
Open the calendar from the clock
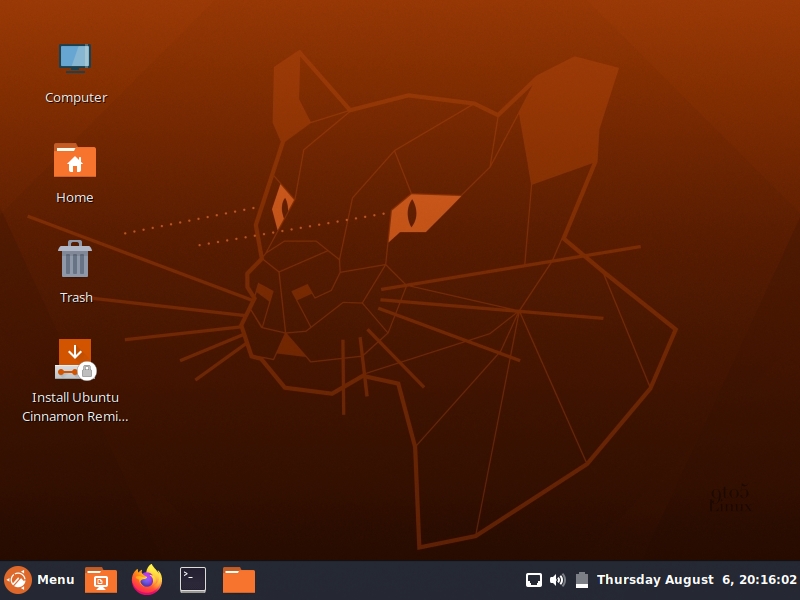coord(696,580)
